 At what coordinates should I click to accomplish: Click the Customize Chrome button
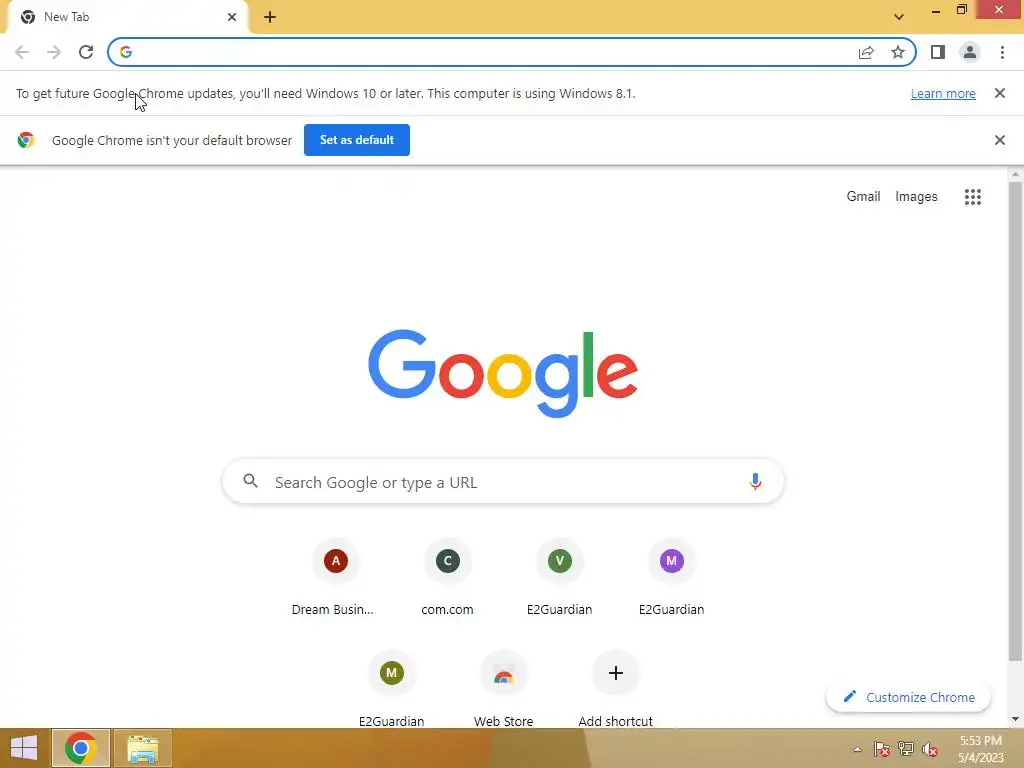908,697
